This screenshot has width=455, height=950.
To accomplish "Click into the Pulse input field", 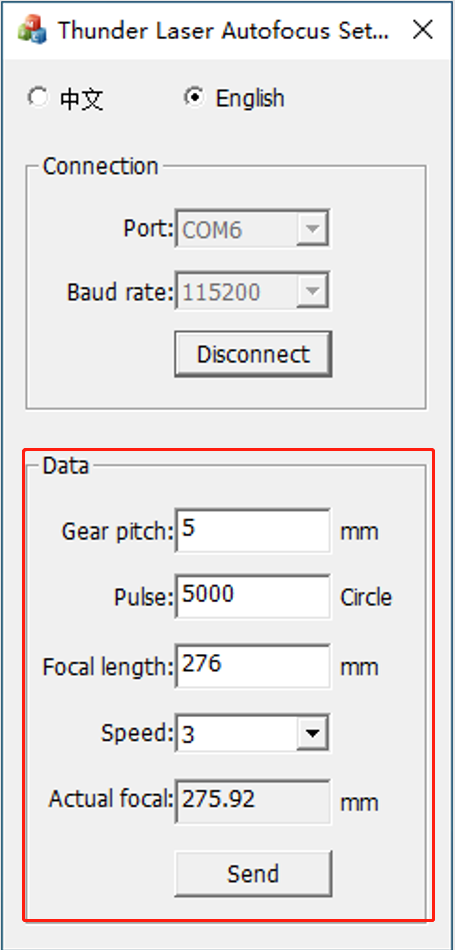I will pos(253,596).
